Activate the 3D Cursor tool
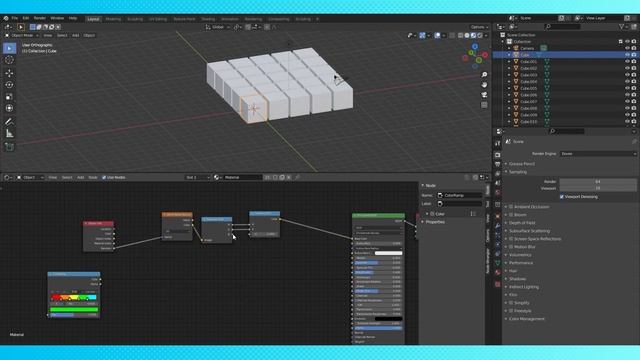The width and height of the screenshot is (640, 360). (x=9, y=60)
